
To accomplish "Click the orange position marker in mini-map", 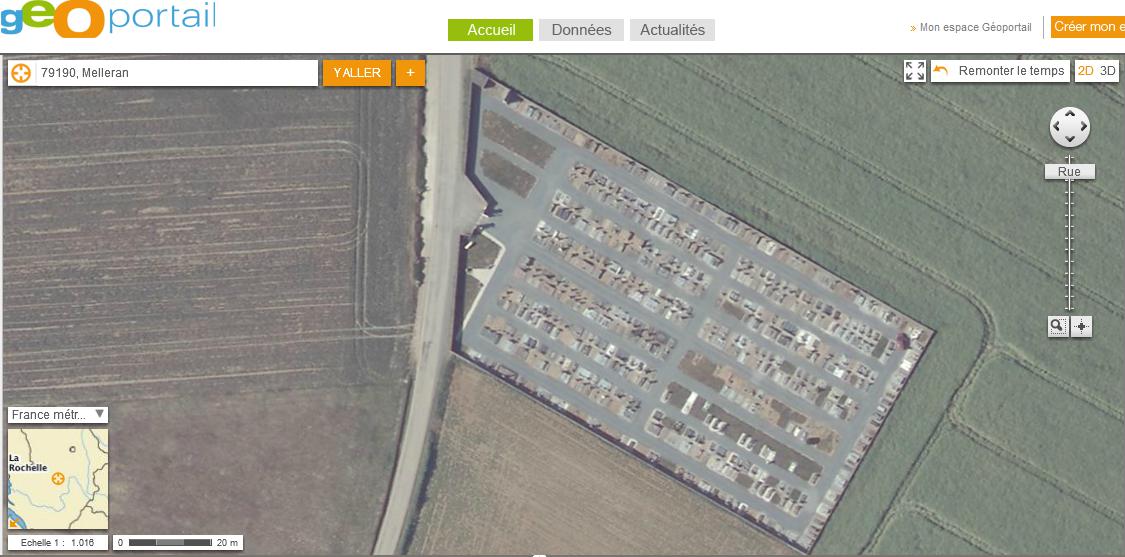I will coord(58,479).
